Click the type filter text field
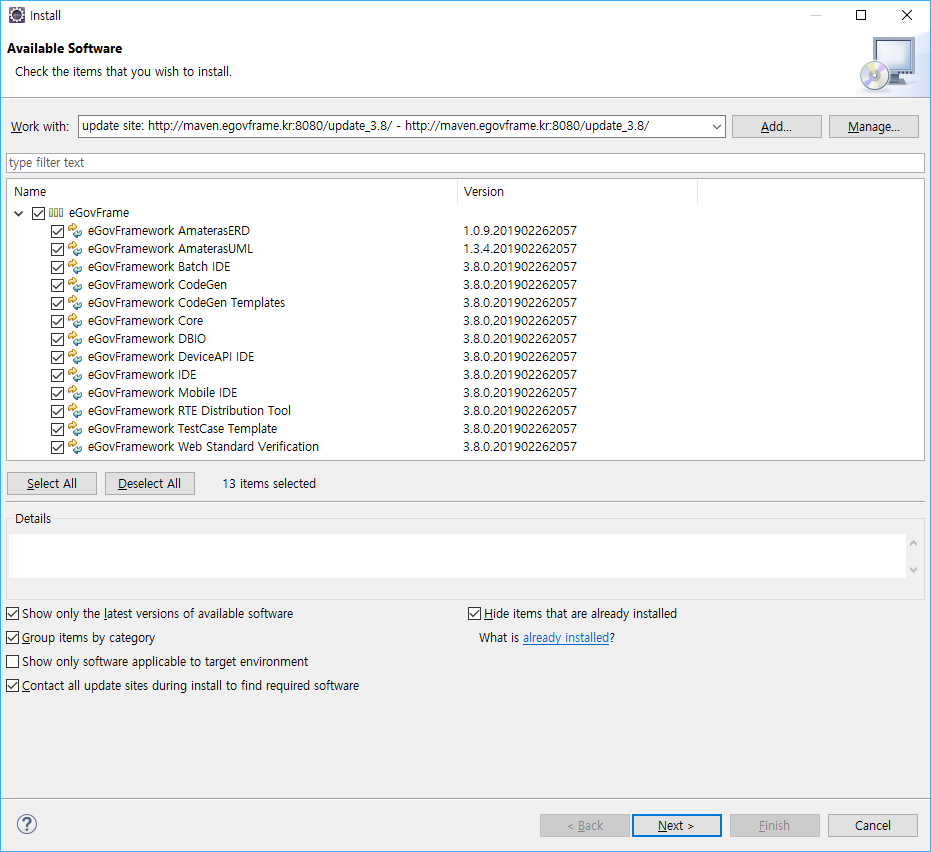 (465, 163)
